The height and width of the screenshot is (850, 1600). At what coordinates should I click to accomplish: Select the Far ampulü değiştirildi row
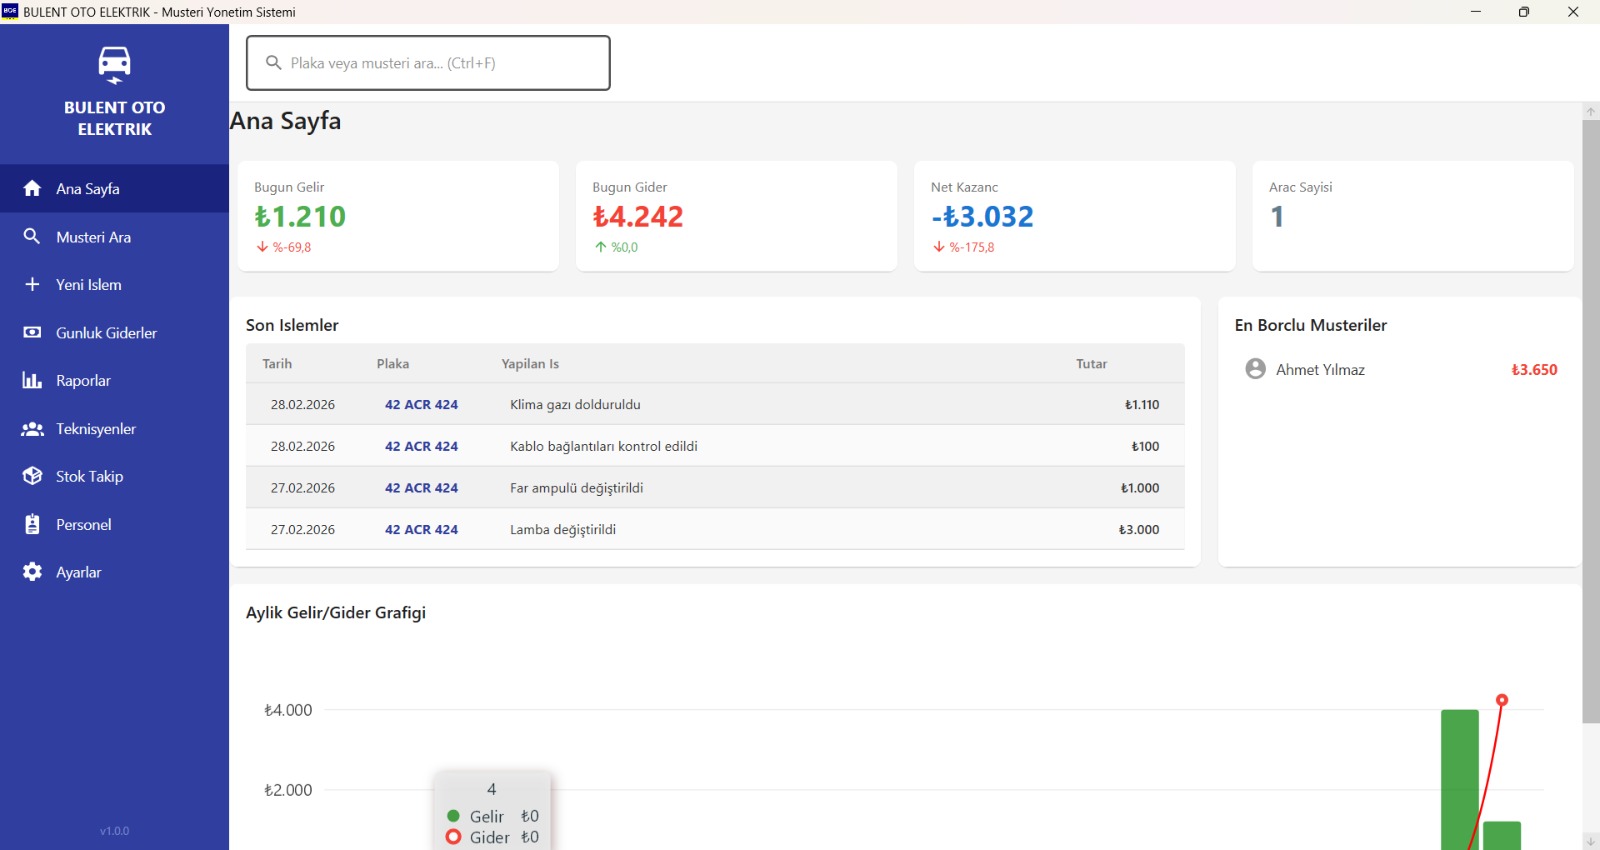tap(714, 488)
